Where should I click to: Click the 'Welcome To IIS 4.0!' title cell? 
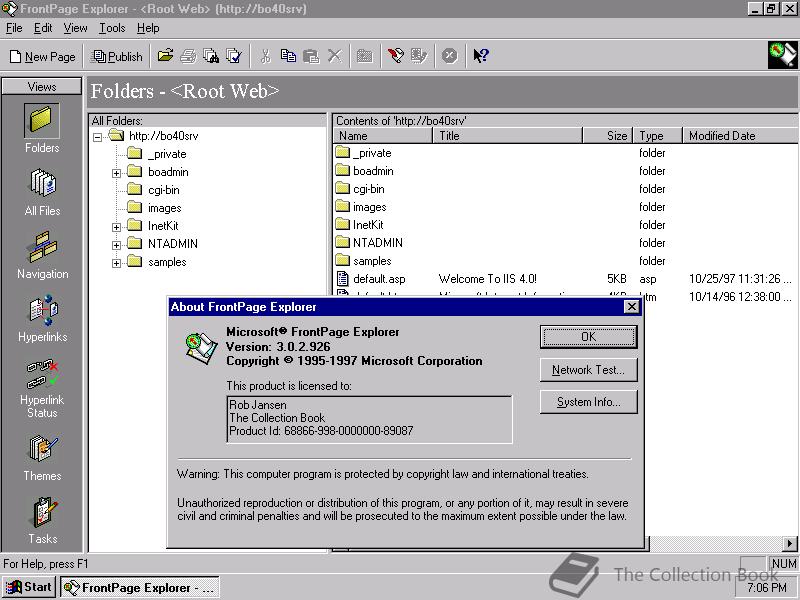pos(487,279)
